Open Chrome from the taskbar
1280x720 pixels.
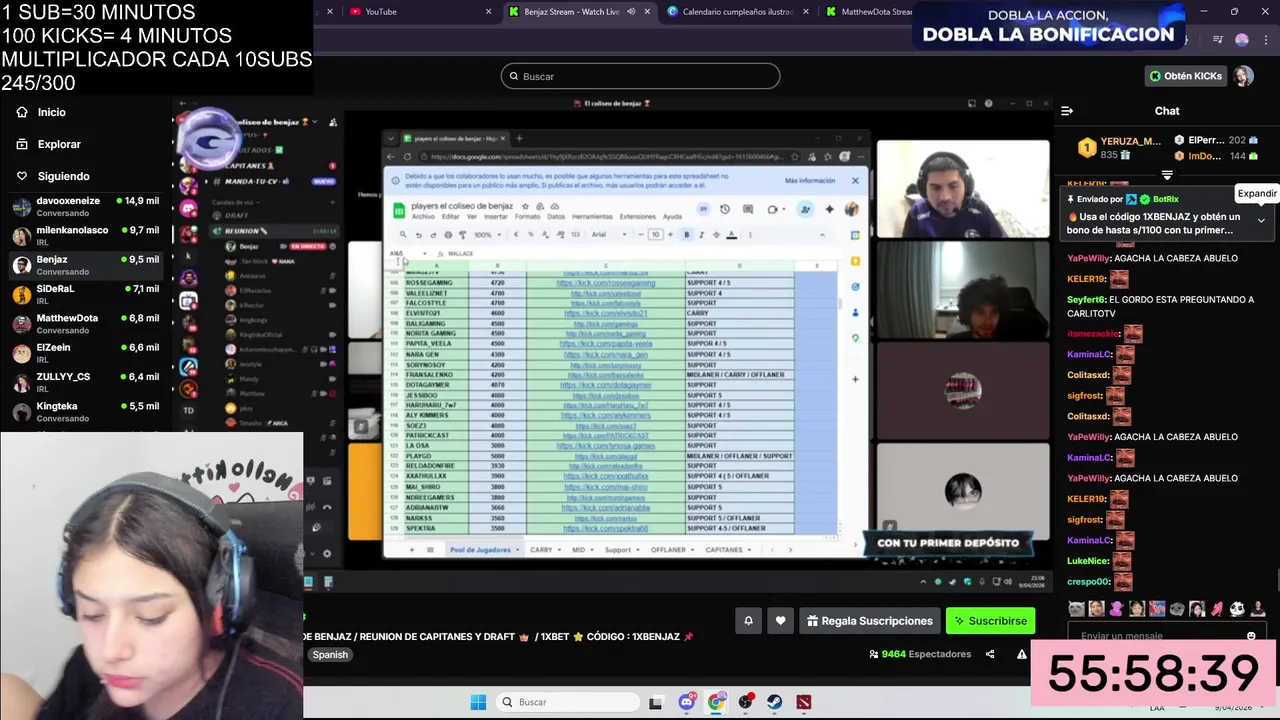tap(716, 702)
